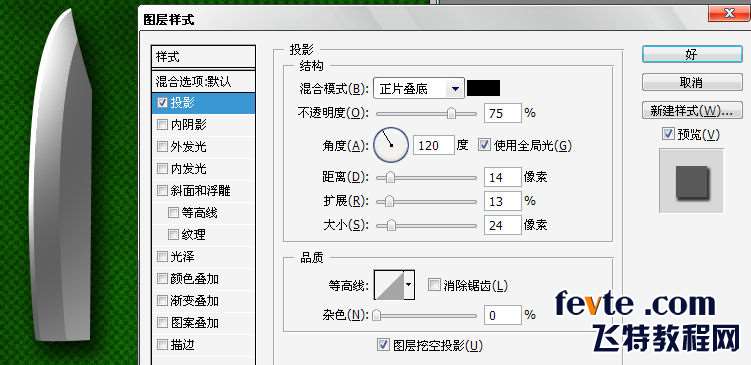Click the 角度 angle dial
The width and height of the screenshot is (751, 365).
tap(391, 145)
